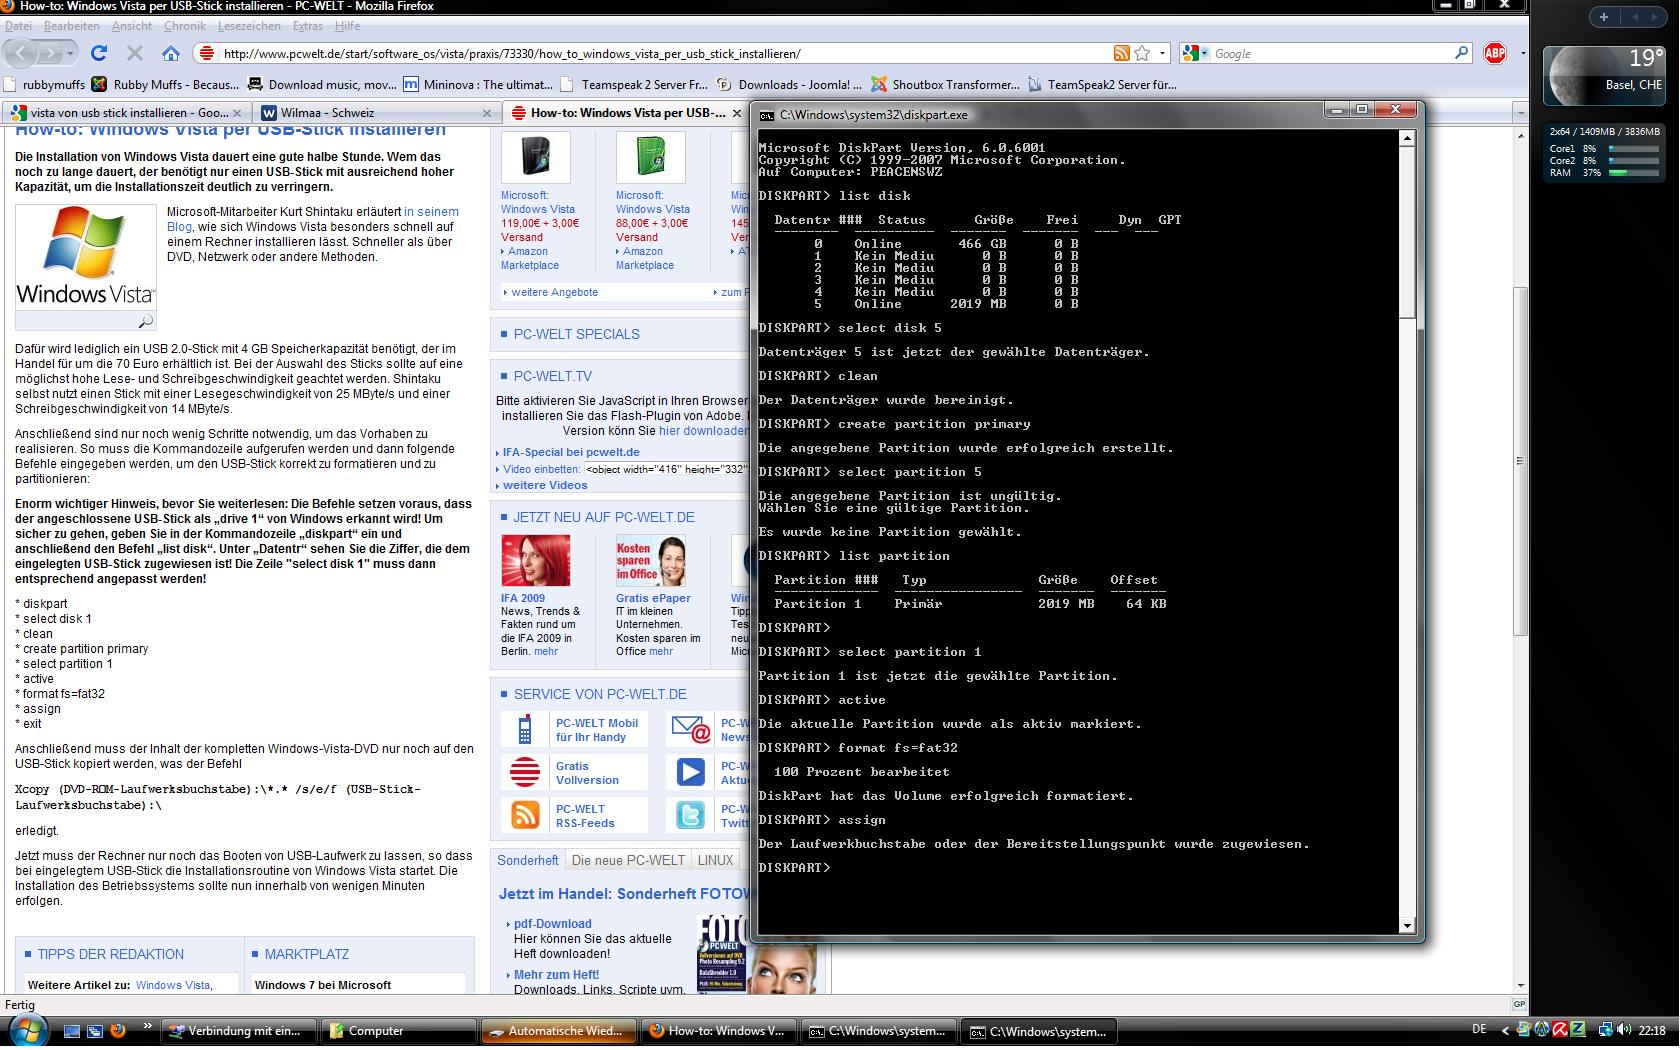
Task: Open the Adblock Plus ABP icon
Action: (1495, 53)
